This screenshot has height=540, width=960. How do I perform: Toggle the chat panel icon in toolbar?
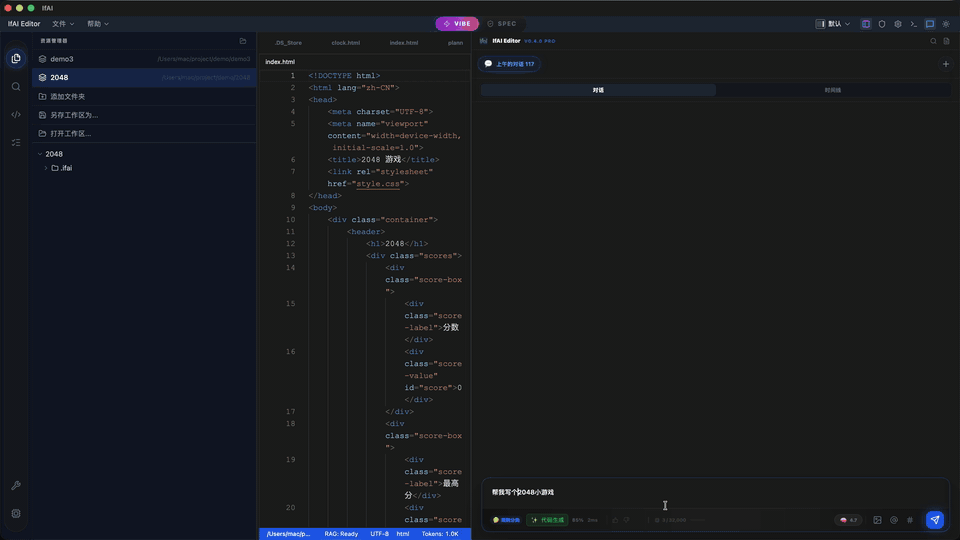(929, 24)
